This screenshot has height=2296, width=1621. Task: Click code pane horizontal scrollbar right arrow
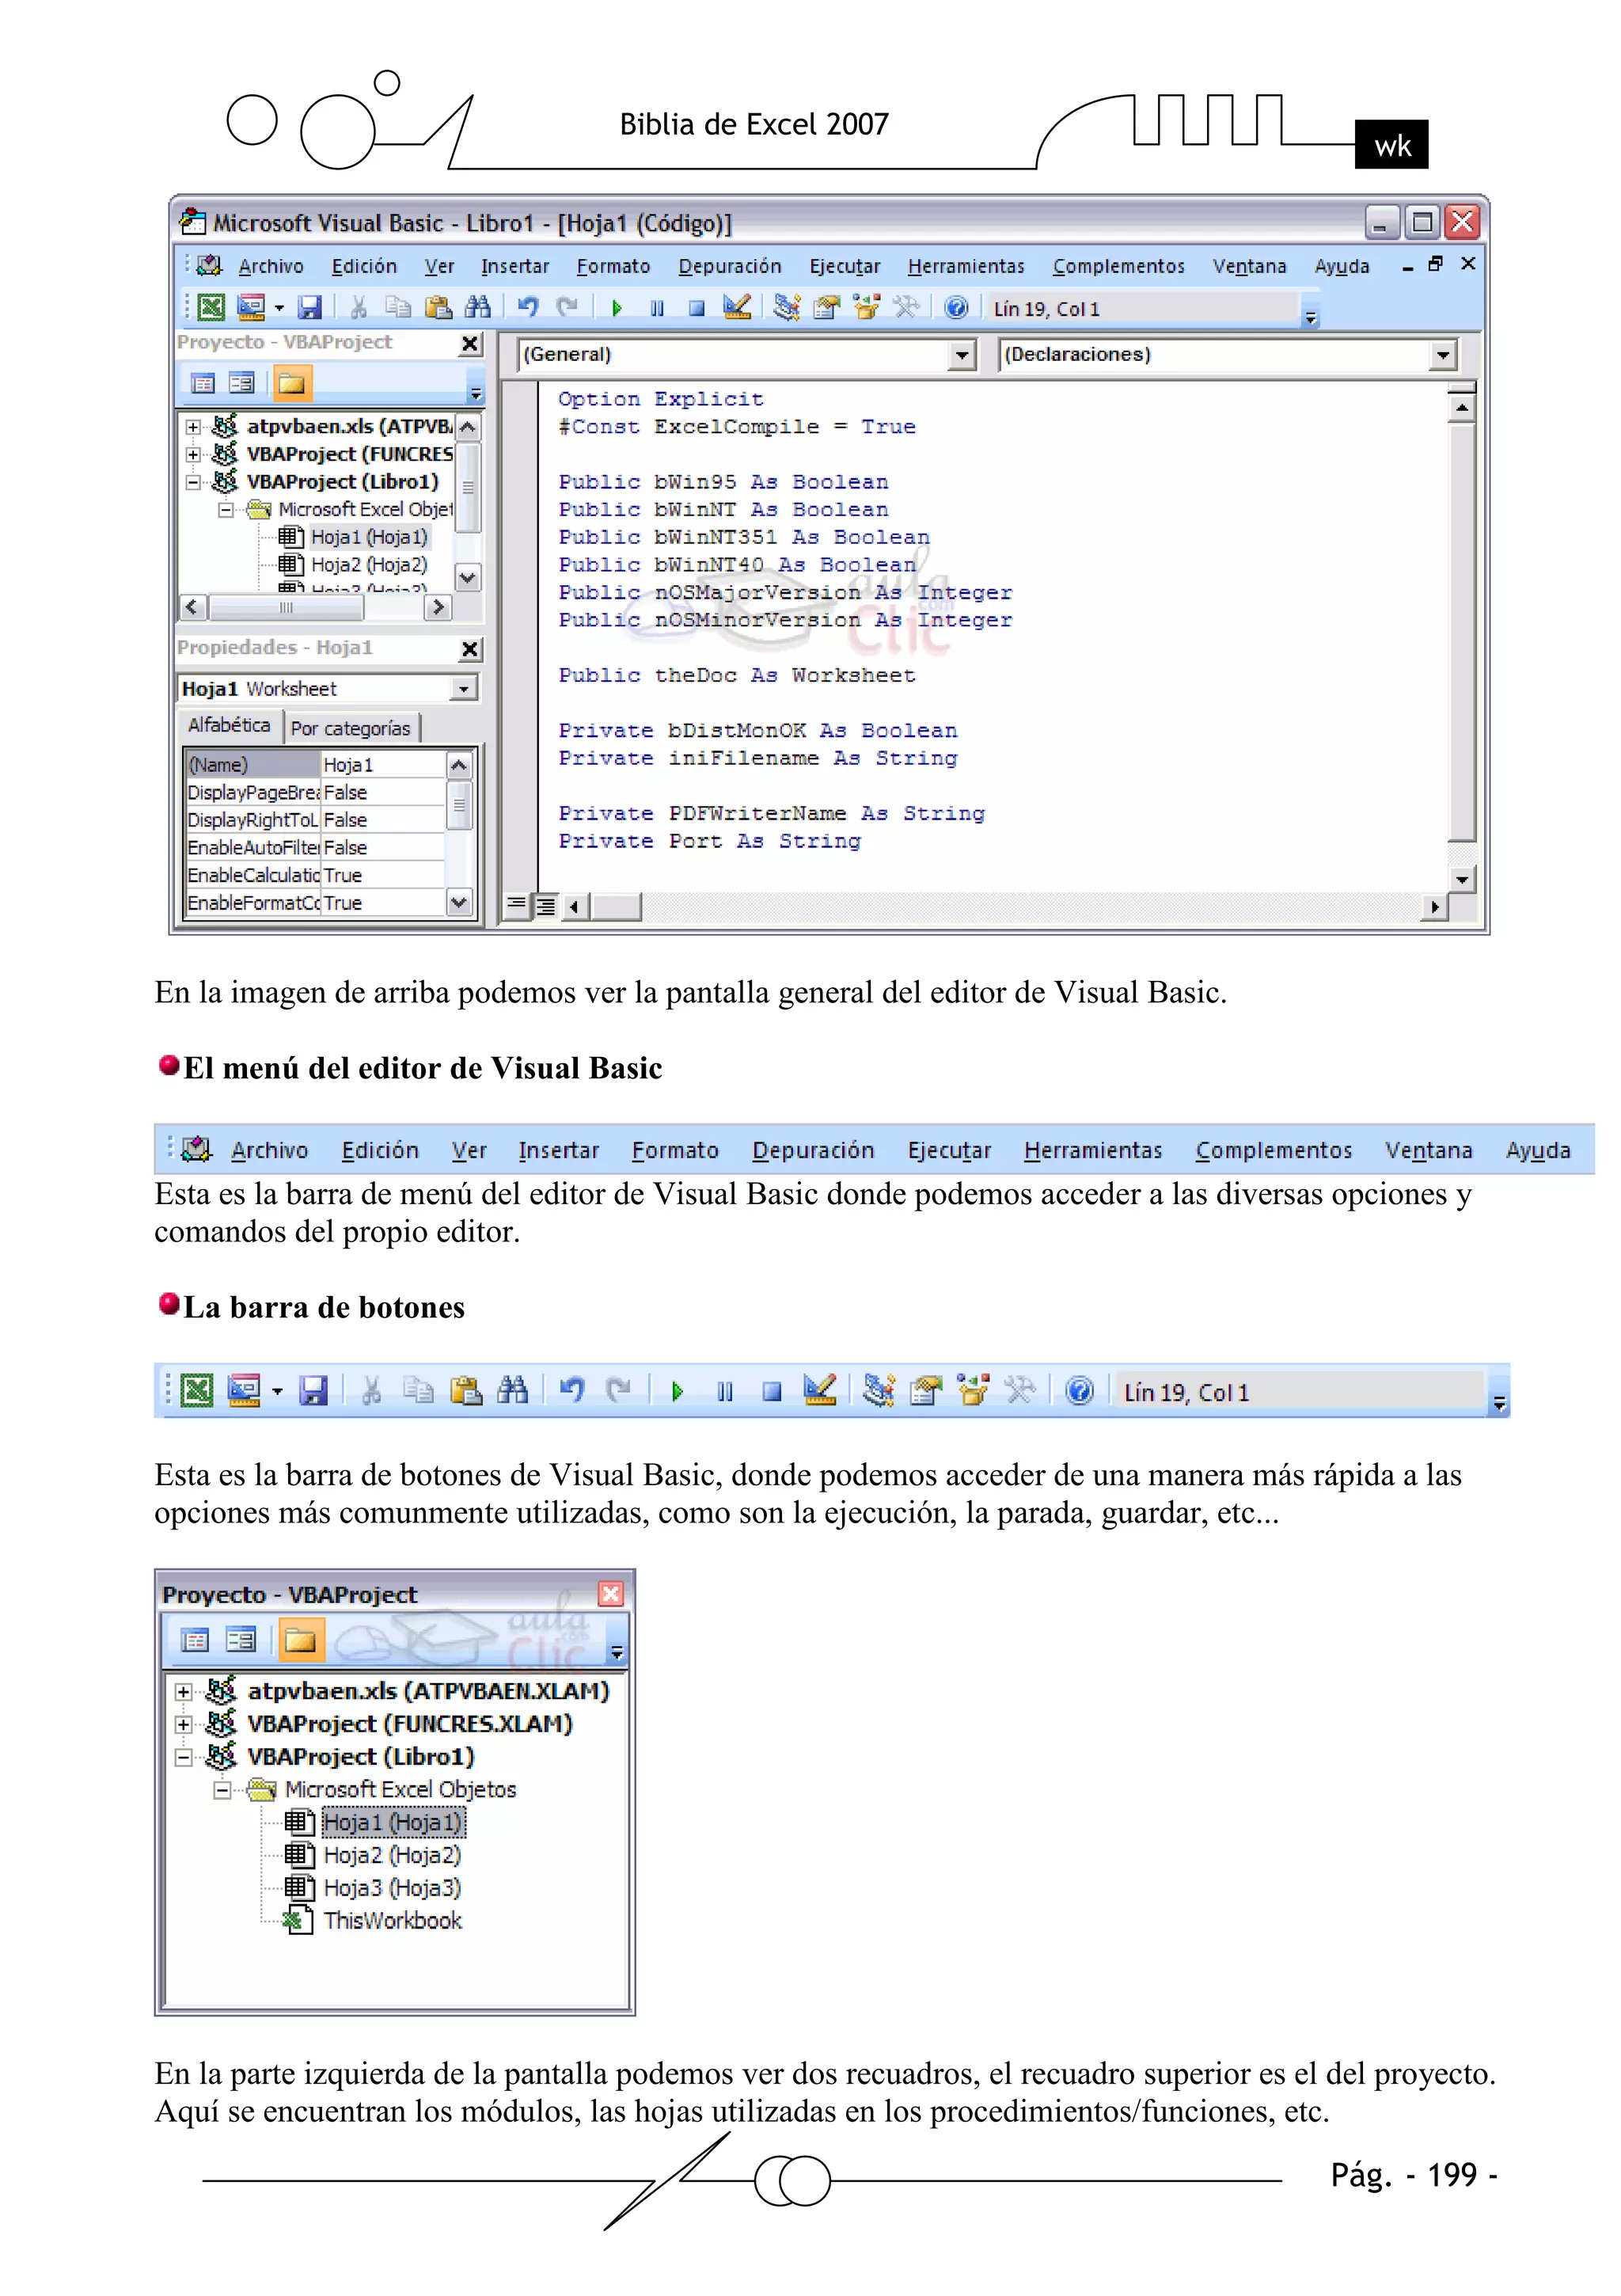(x=1435, y=907)
